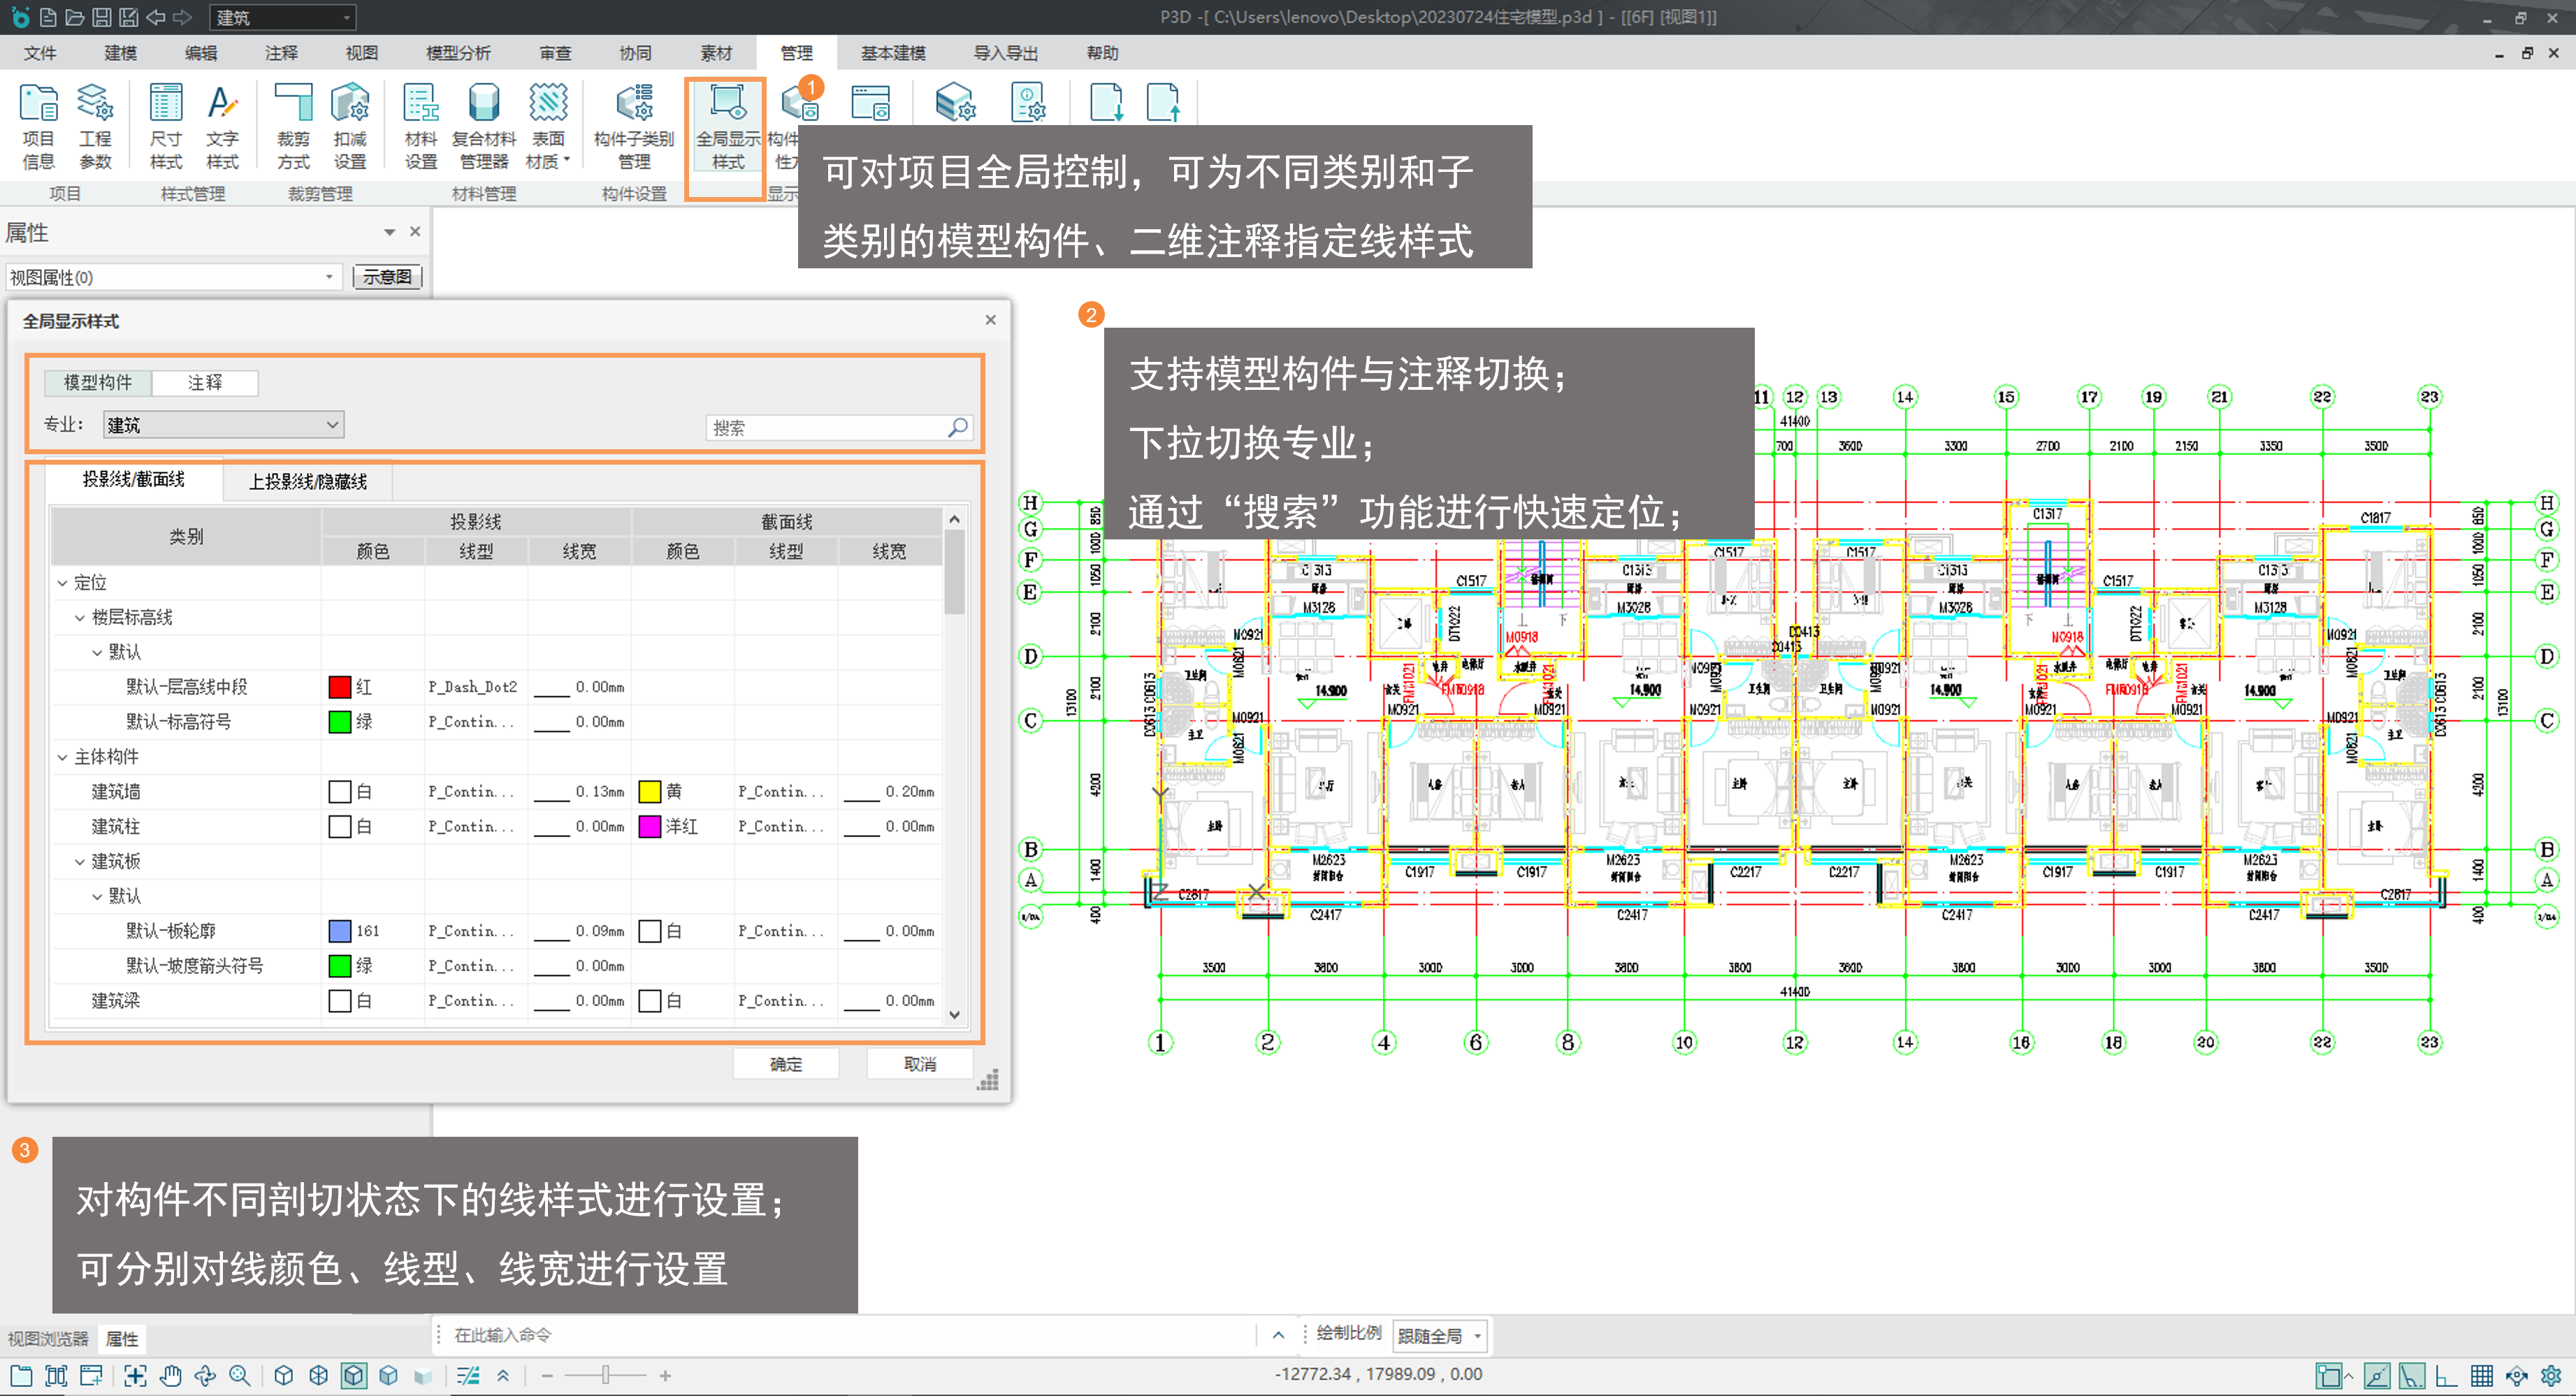
Task: Select the pan hand tool in bottom toolbar
Action: point(170,1375)
